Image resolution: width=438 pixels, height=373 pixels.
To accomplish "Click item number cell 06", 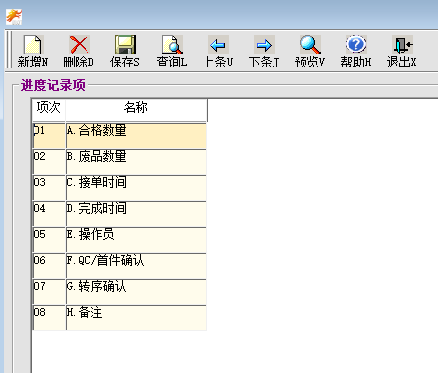I will (49, 266).
